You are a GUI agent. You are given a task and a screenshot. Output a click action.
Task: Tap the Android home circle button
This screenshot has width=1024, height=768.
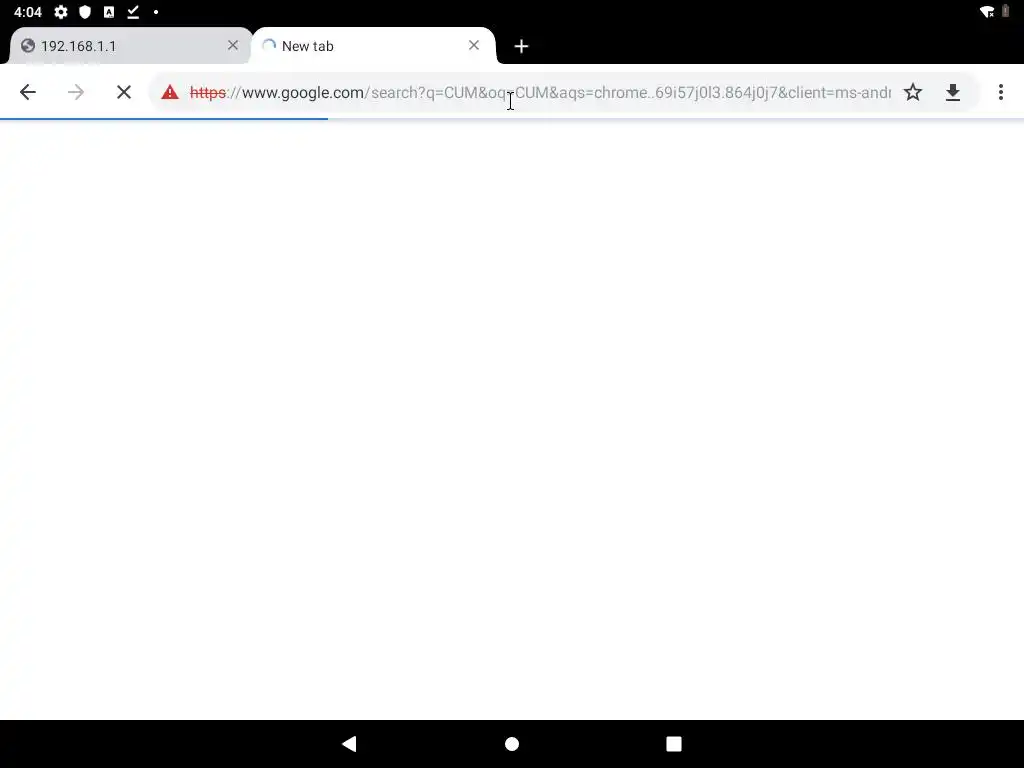512,744
